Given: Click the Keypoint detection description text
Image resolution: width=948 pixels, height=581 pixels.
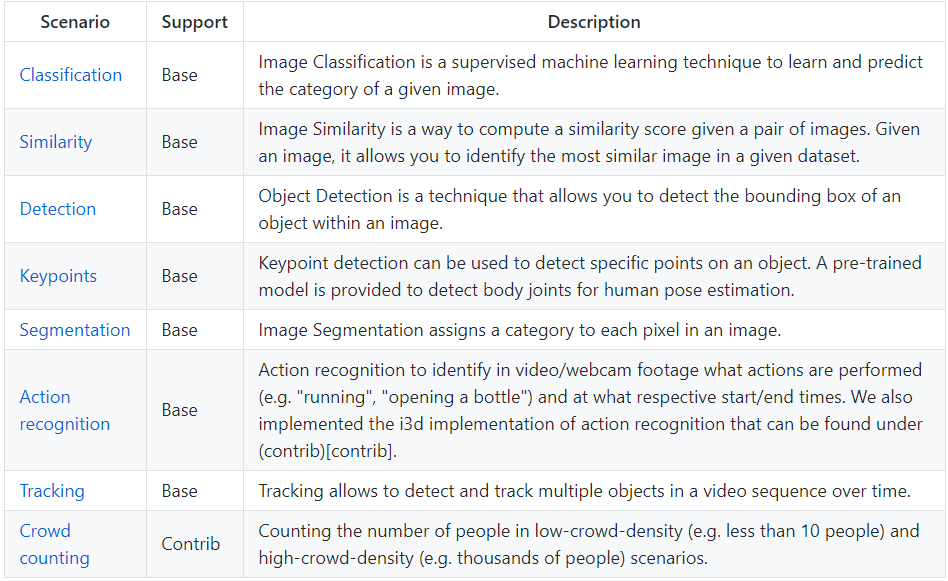Looking at the screenshot, I should [590, 277].
